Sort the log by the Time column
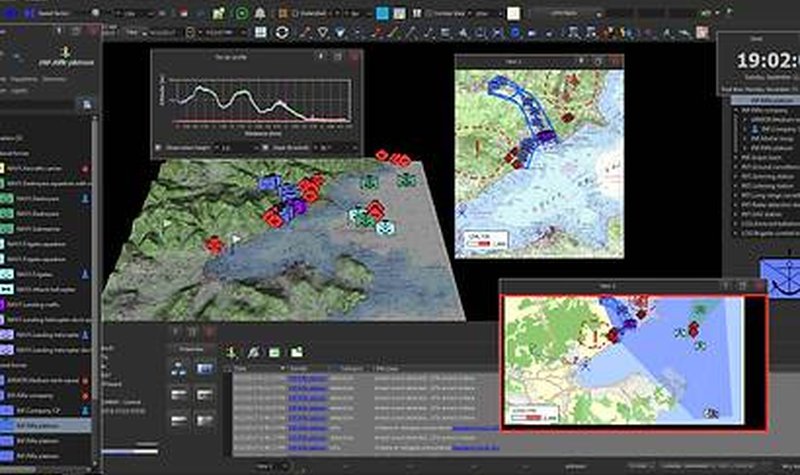The width and height of the screenshot is (800, 475). pos(259,368)
